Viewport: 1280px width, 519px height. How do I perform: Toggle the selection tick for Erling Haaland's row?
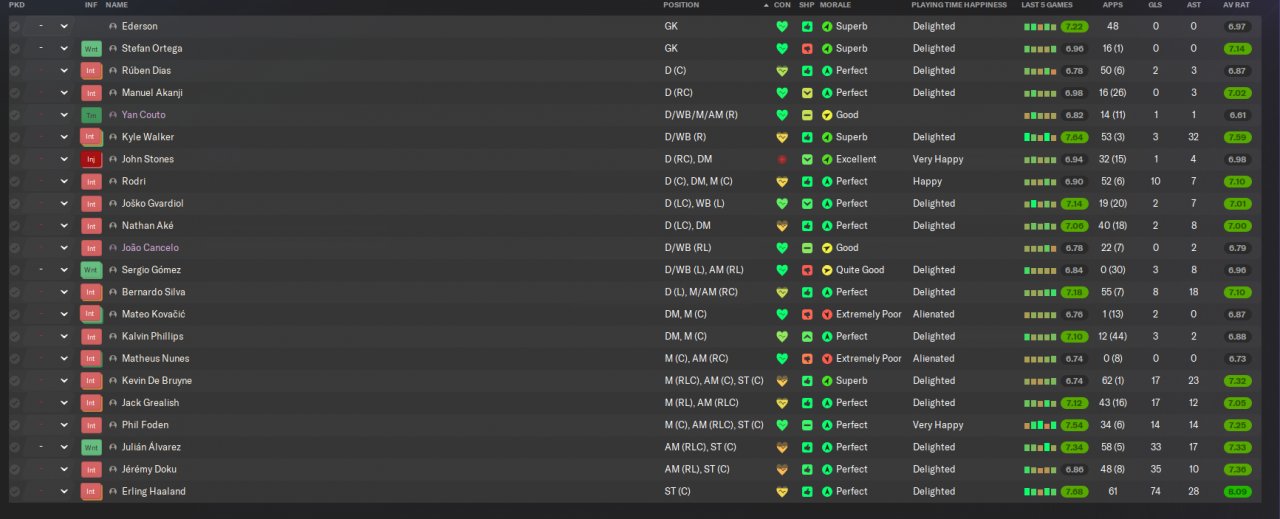pyautogui.click(x=14, y=491)
